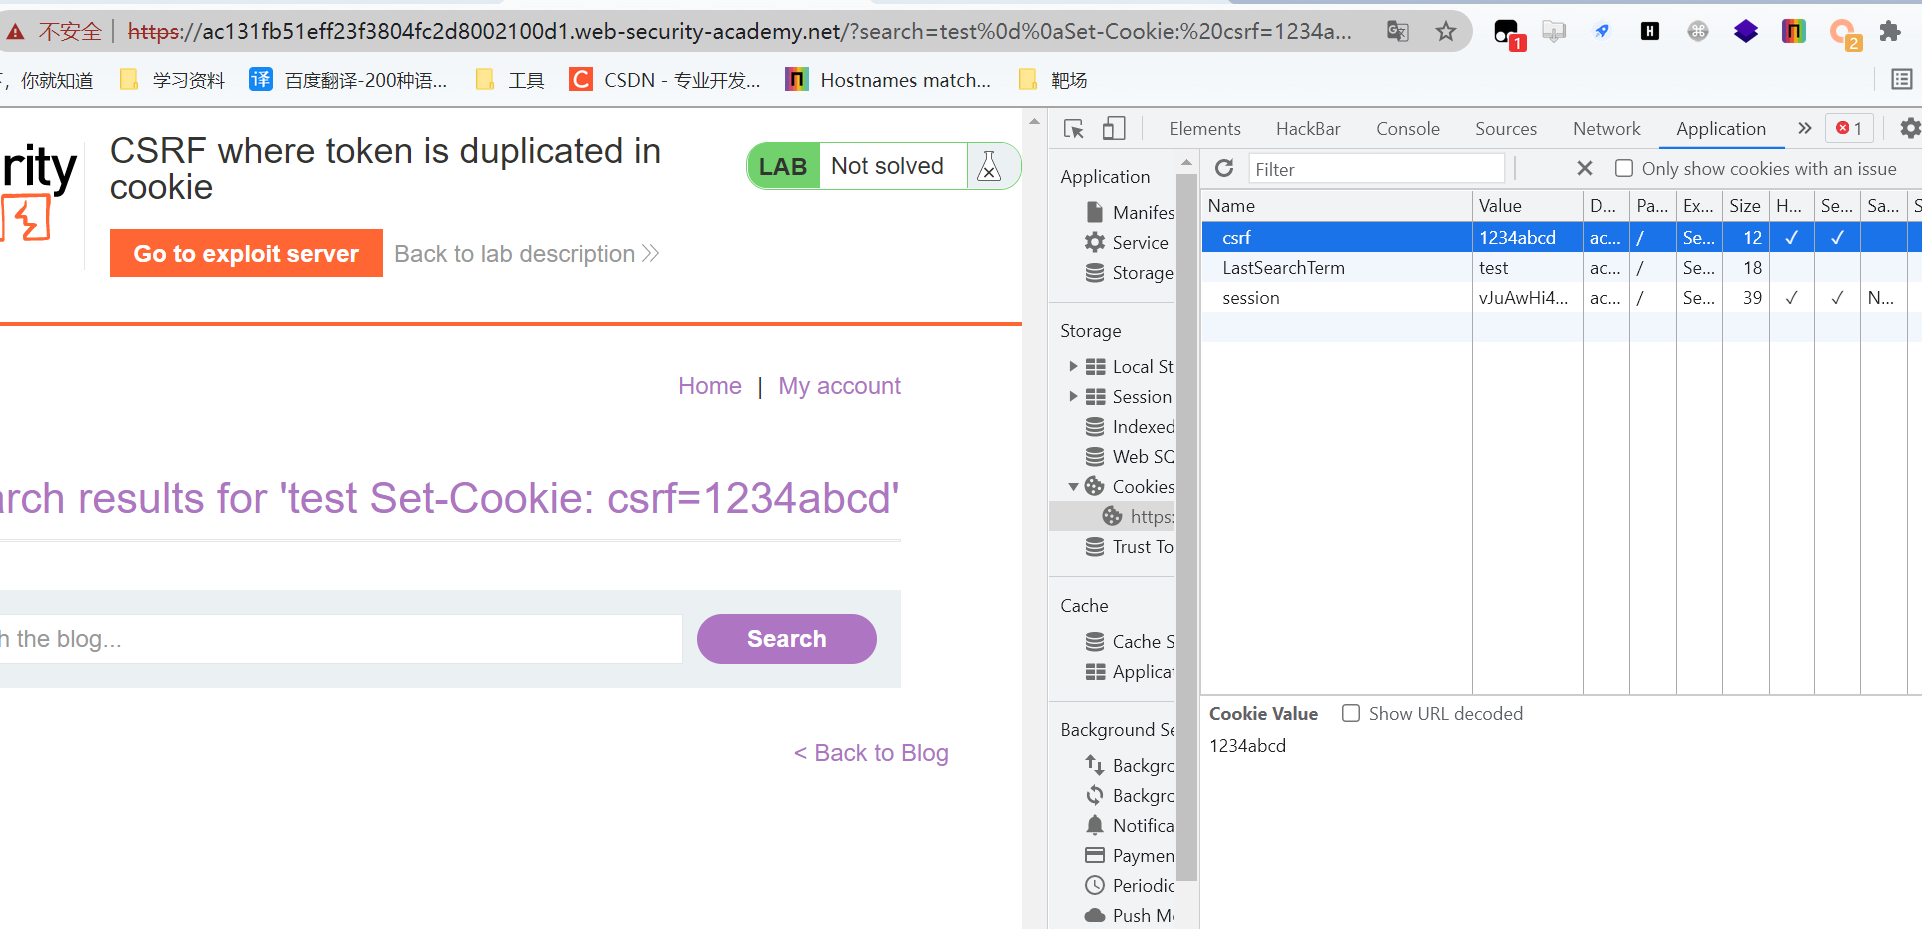The width and height of the screenshot is (1922, 929).
Task: Collapse the Cookies tree node
Action: click(x=1073, y=486)
